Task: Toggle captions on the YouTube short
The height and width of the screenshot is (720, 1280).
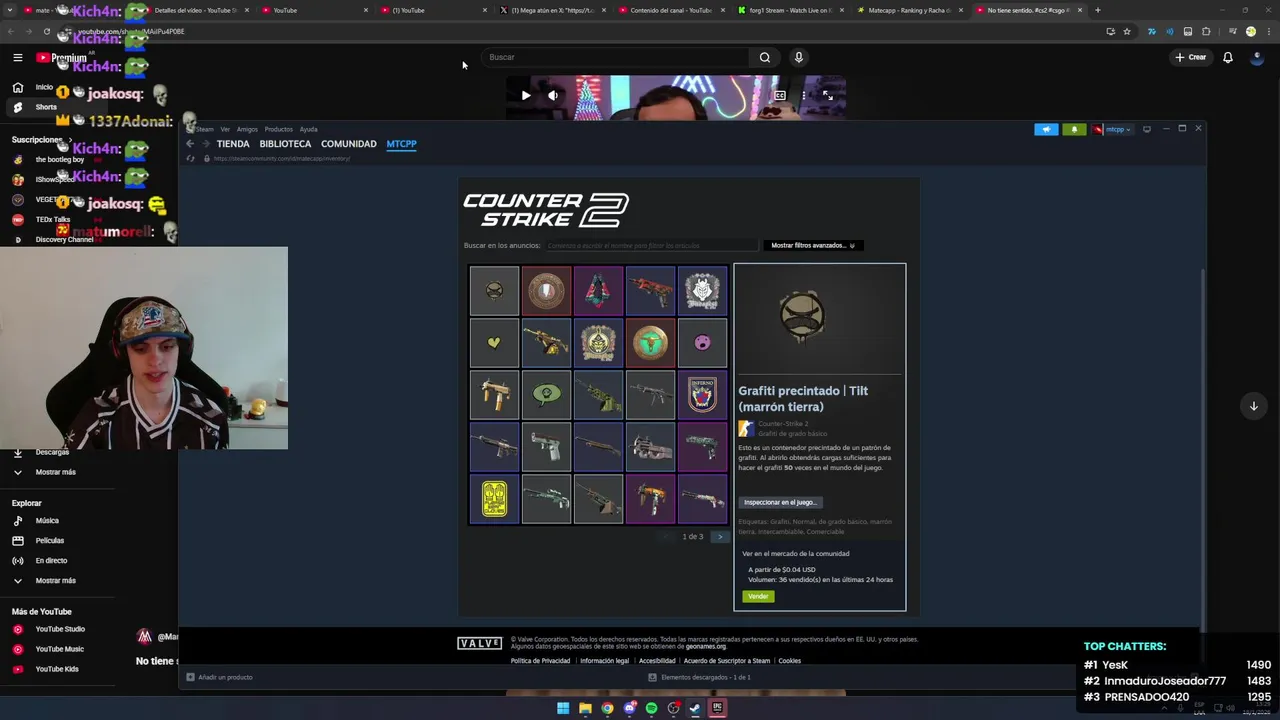Action: [x=780, y=95]
